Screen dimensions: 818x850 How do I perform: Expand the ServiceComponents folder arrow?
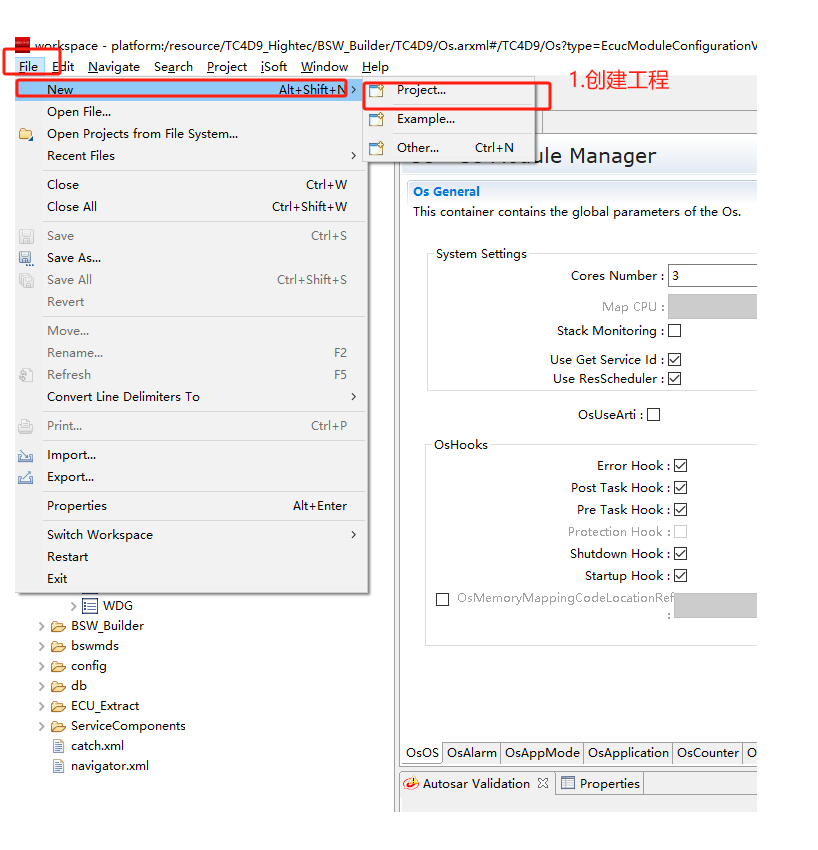coord(42,726)
